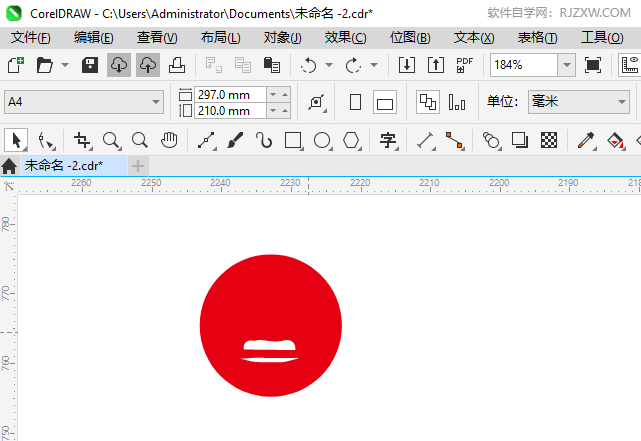The image size is (641, 441).
Task: Increase page width with up arrow
Action: [285, 94]
